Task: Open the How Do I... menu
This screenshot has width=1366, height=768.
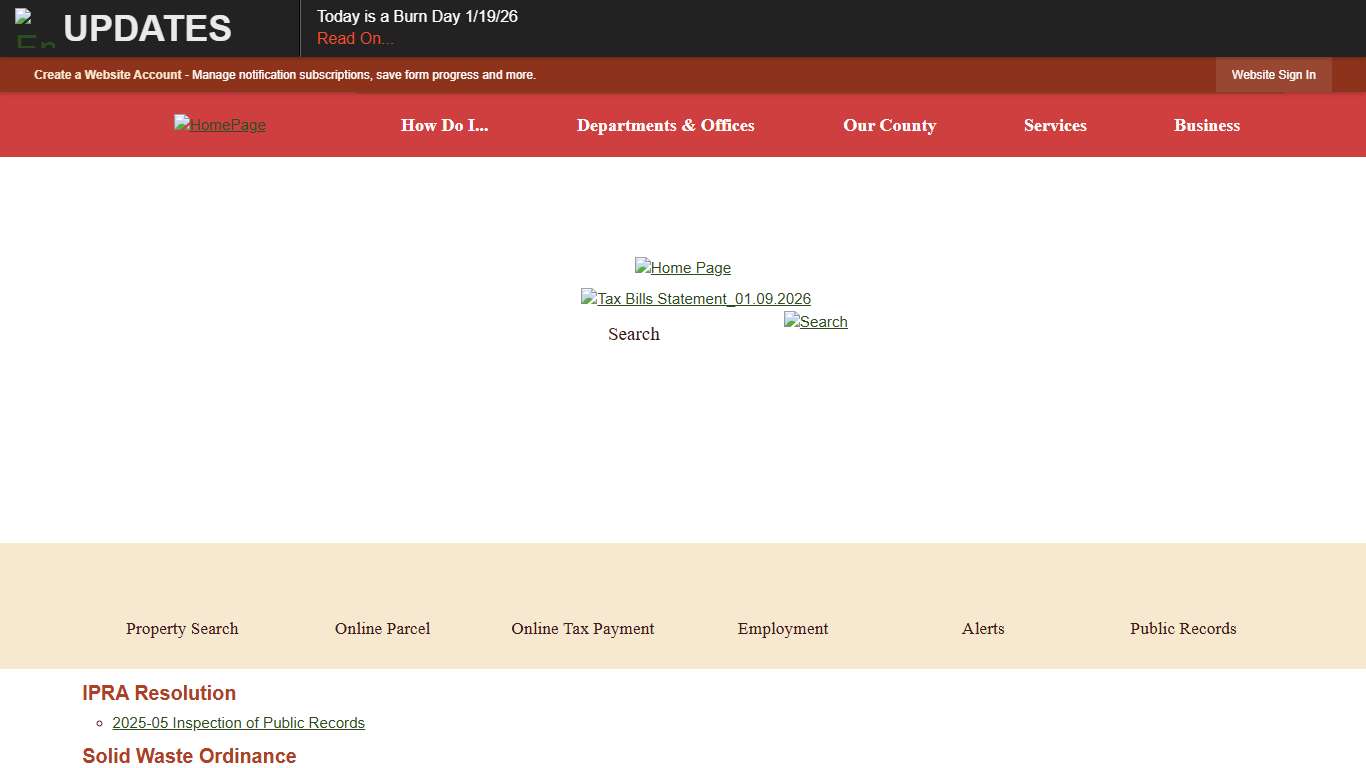Action: coord(444,125)
